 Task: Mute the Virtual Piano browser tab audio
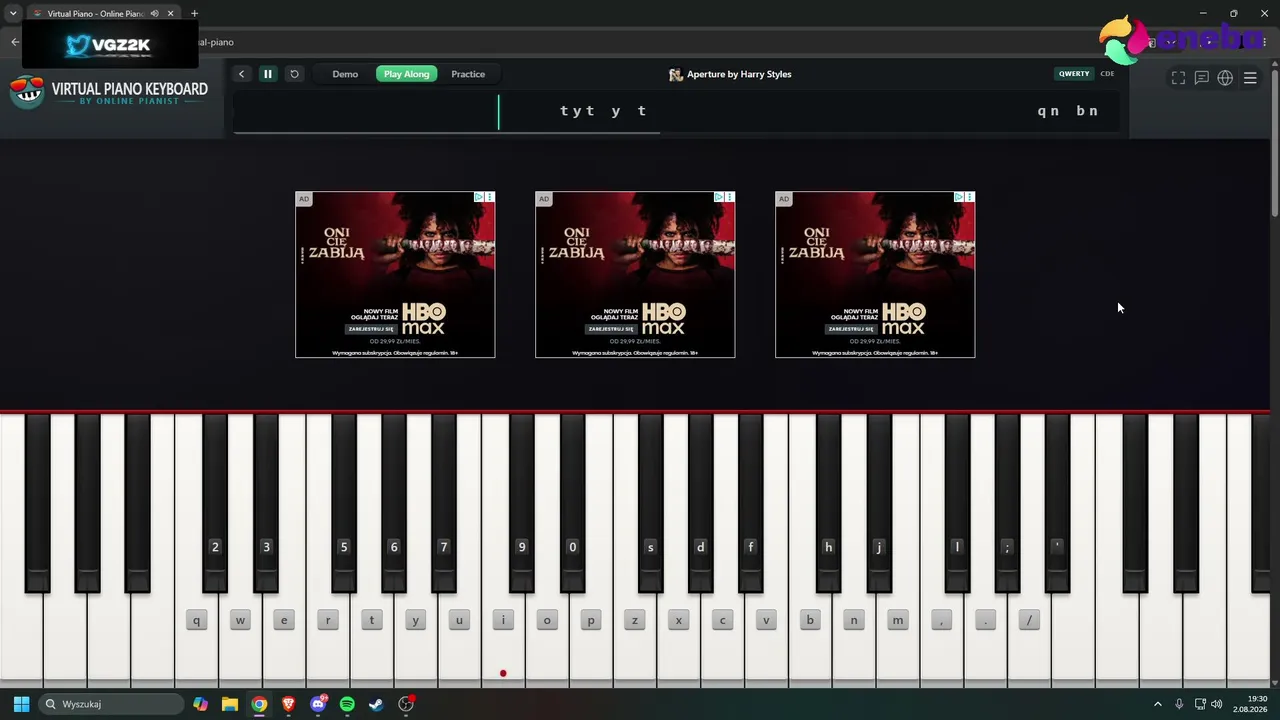154,14
